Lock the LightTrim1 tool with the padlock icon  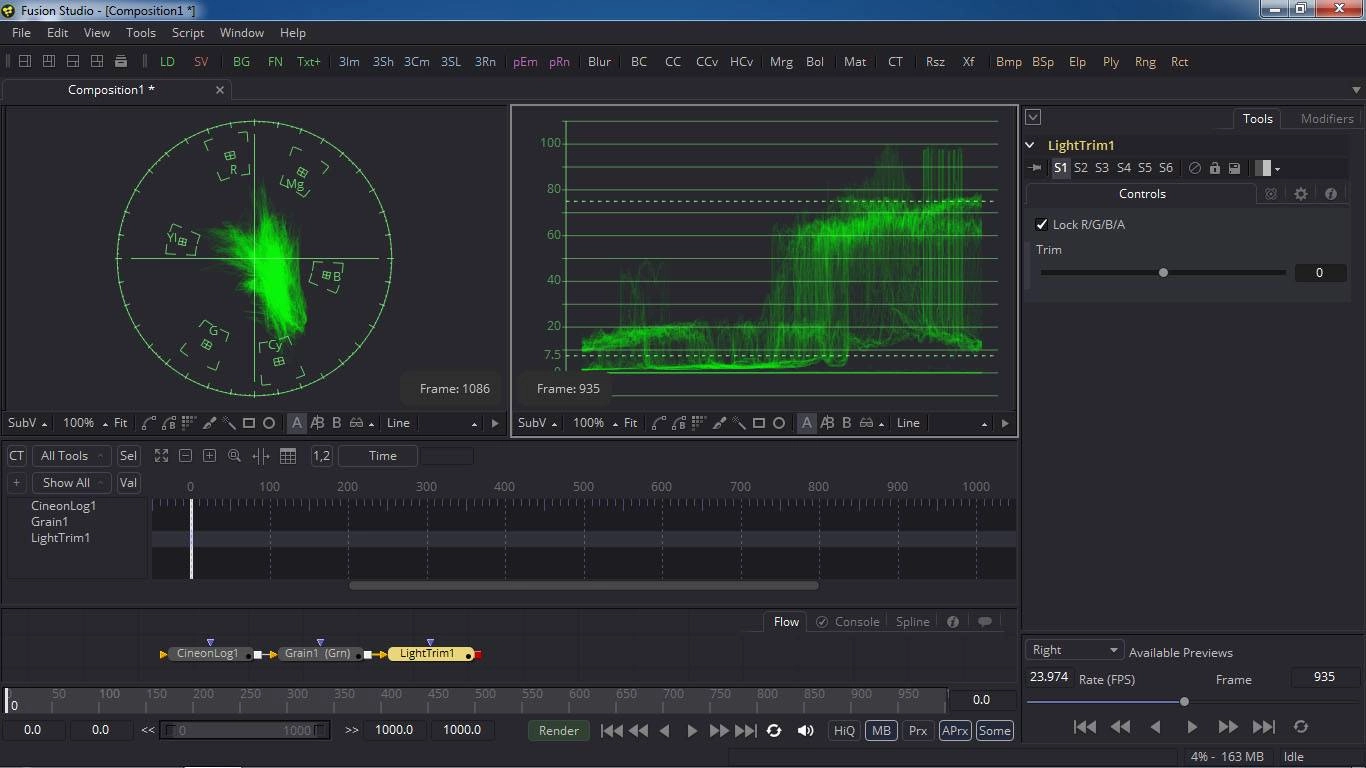(x=1214, y=168)
